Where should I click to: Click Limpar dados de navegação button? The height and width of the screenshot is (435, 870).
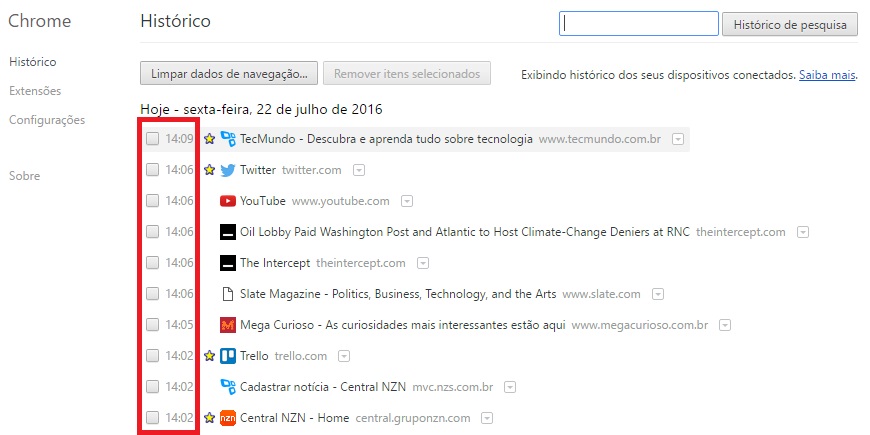(229, 73)
